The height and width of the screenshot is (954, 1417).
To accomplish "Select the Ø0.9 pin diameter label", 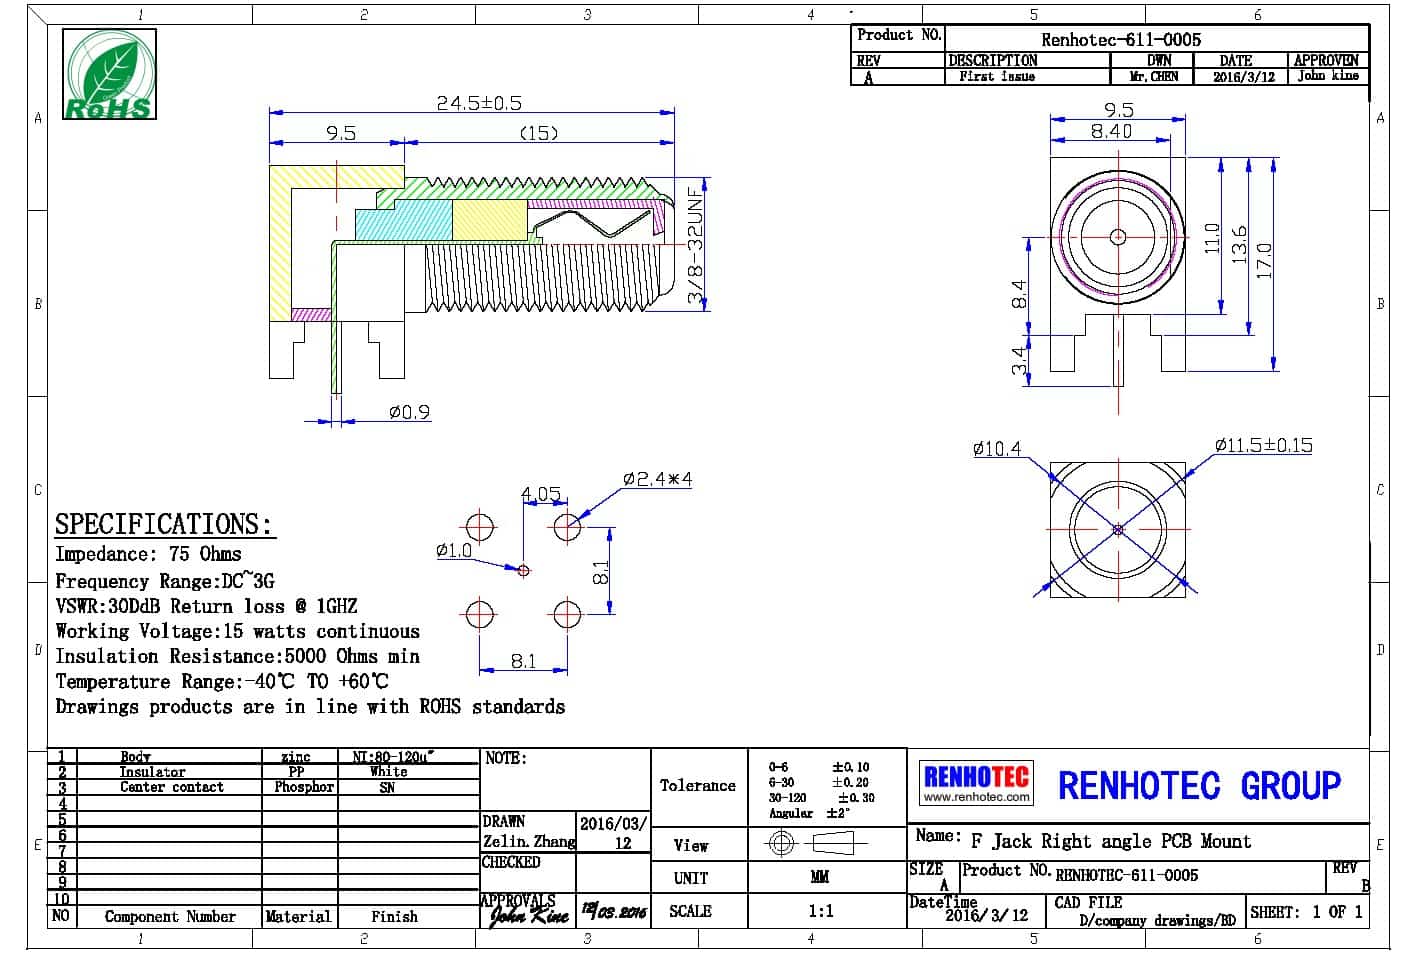I will [409, 412].
